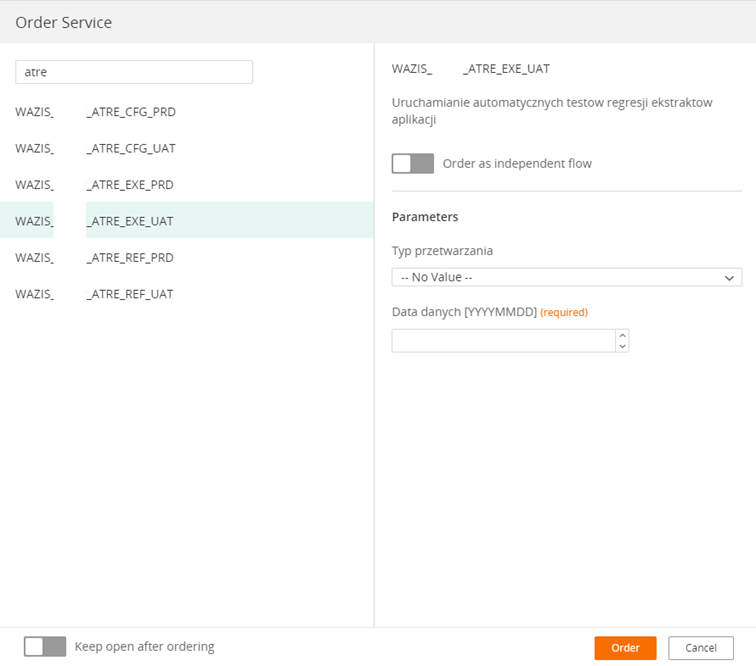Click the Data danych YYYYMMDD input field

pos(503,341)
